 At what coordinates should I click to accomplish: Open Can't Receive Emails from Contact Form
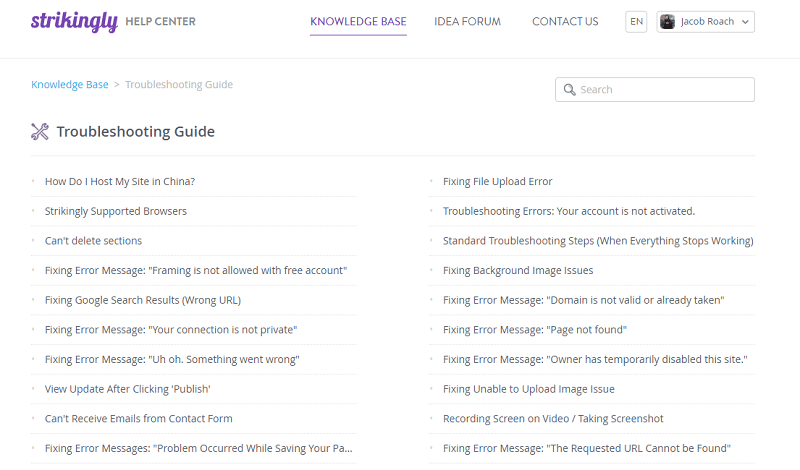pyautogui.click(x=139, y=418)
